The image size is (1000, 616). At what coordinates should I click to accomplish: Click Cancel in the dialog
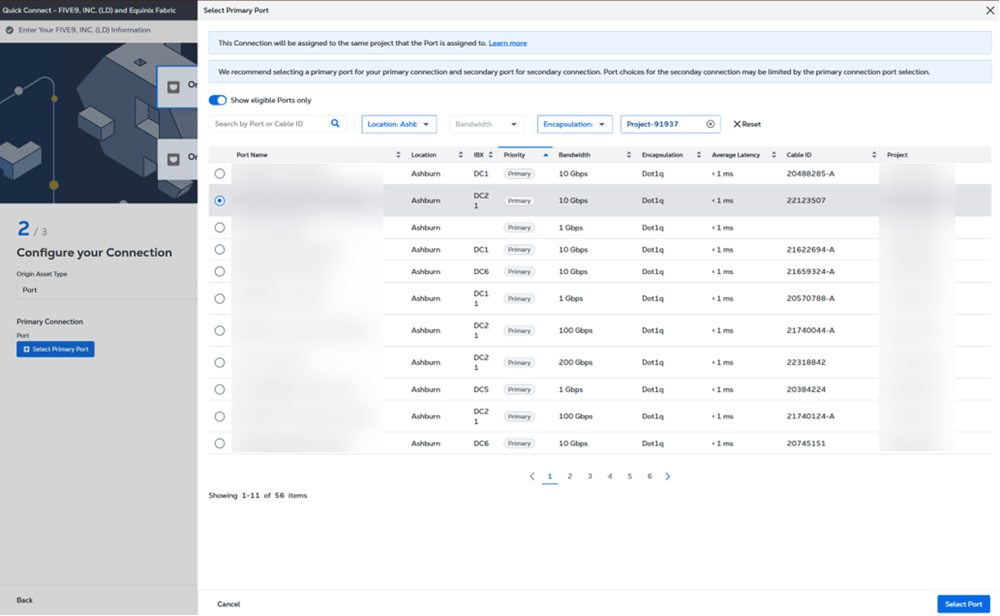click(x=228, y=604)
